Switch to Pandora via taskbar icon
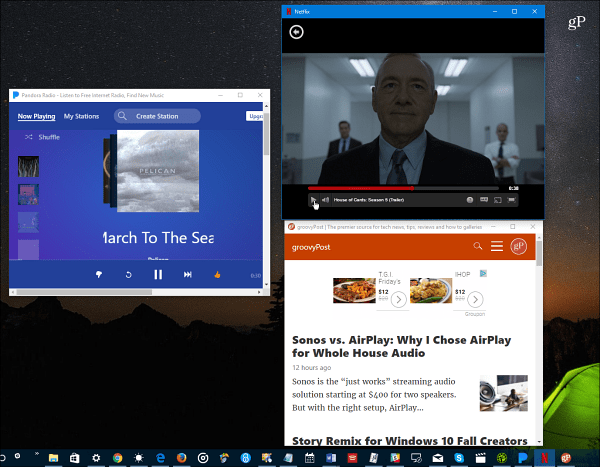The width and height of the screenshot is (600, 467). (x=523, y=457)
